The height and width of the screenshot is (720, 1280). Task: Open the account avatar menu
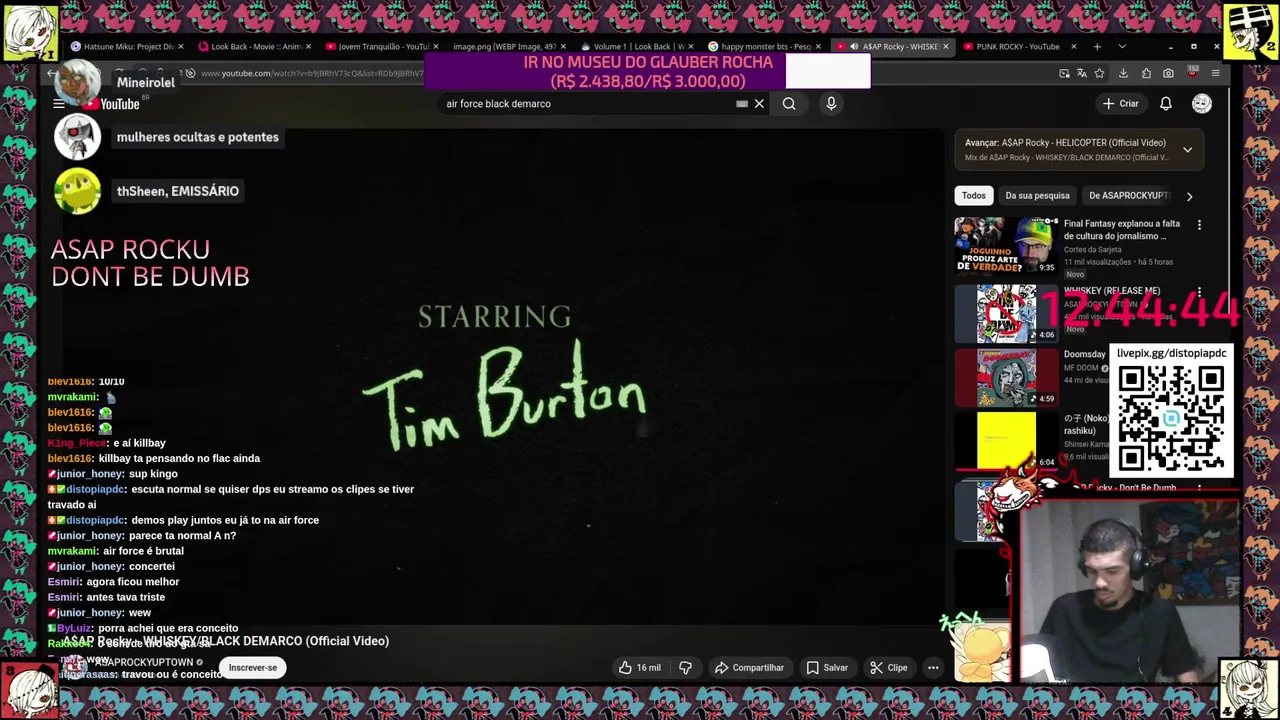click(x=1202, y=104)
